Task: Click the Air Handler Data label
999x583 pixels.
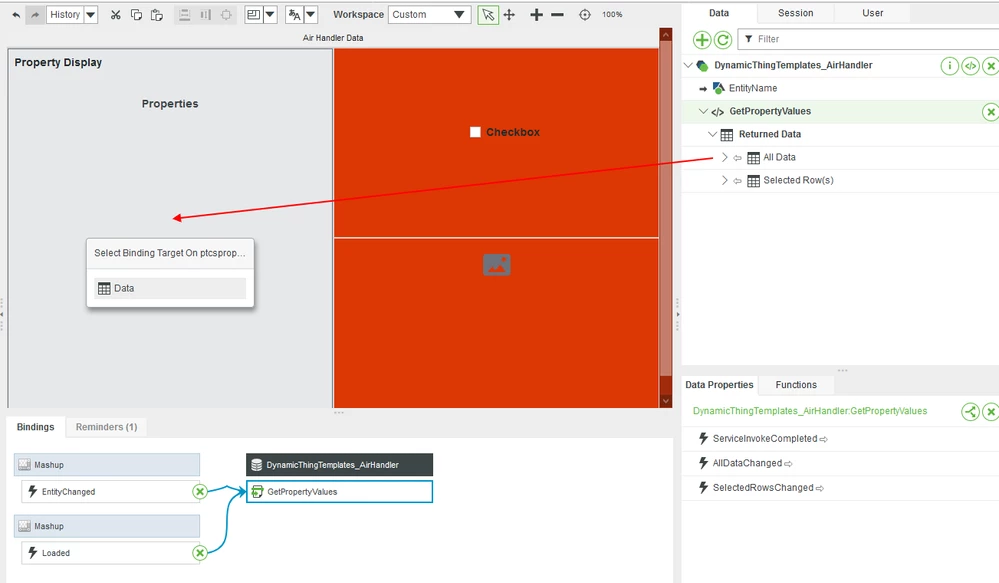Action: (x=333, y=38)
